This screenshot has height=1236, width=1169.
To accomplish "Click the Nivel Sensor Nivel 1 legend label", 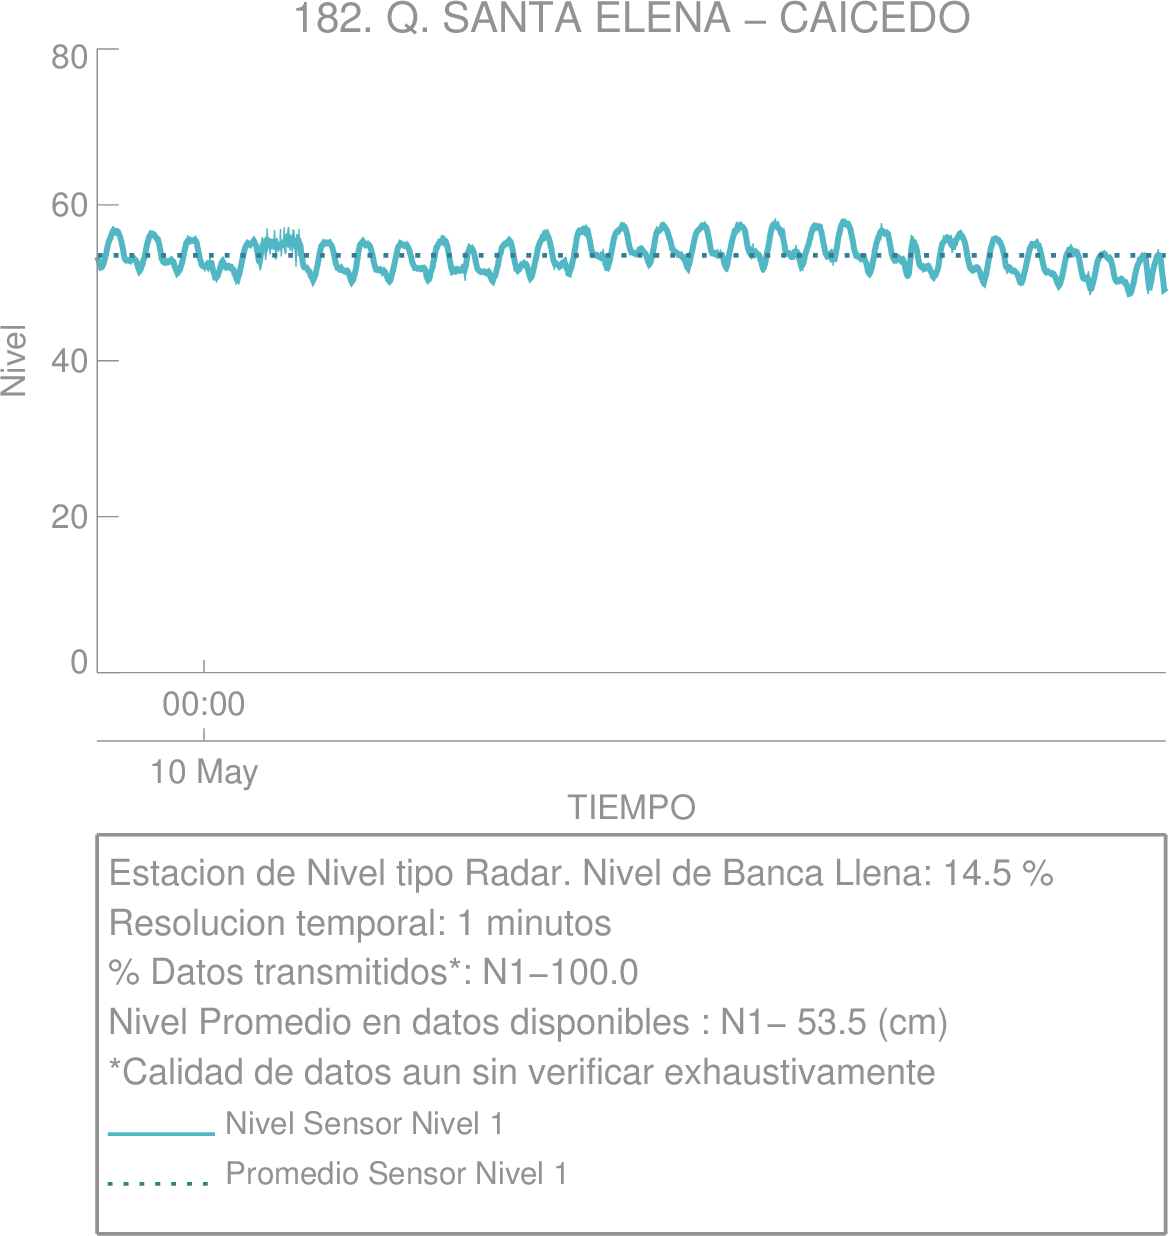I will coord(364,1124).
